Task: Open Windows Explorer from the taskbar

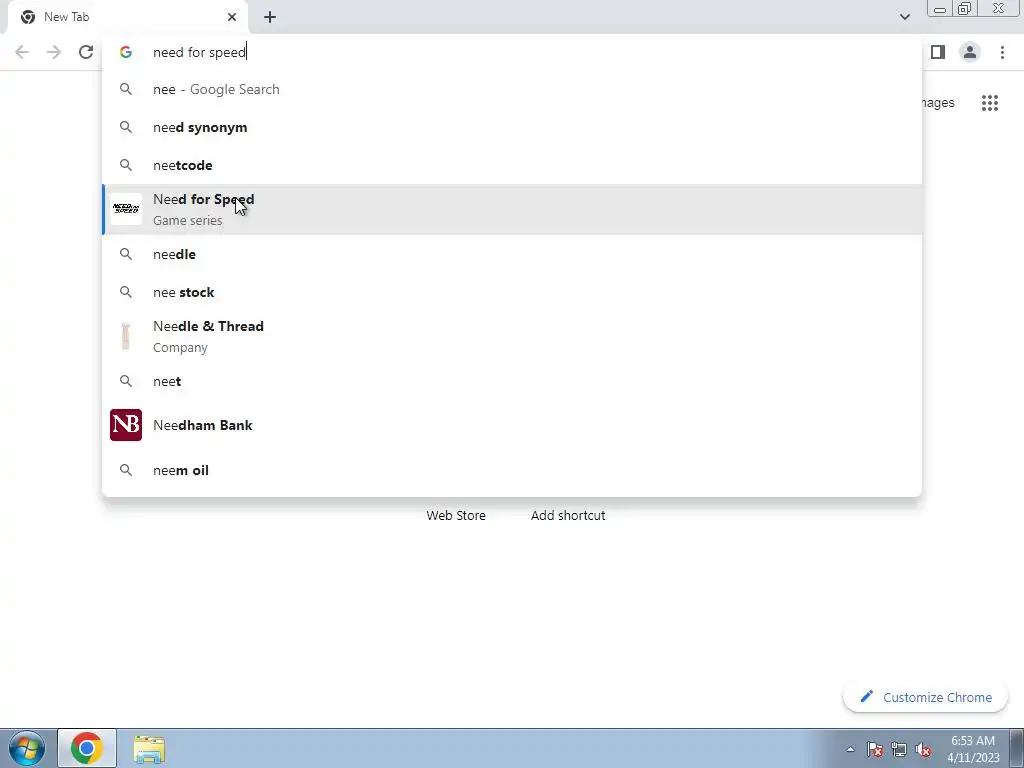Action: (149, 749)
